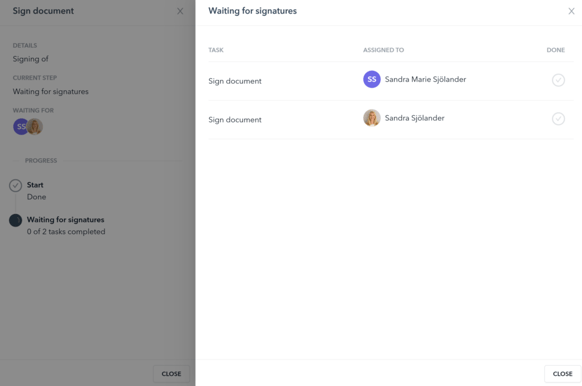Click the 'Waiting for signatures' panel title
Viewport: 582px width, 386px height.
coord(252,11)
